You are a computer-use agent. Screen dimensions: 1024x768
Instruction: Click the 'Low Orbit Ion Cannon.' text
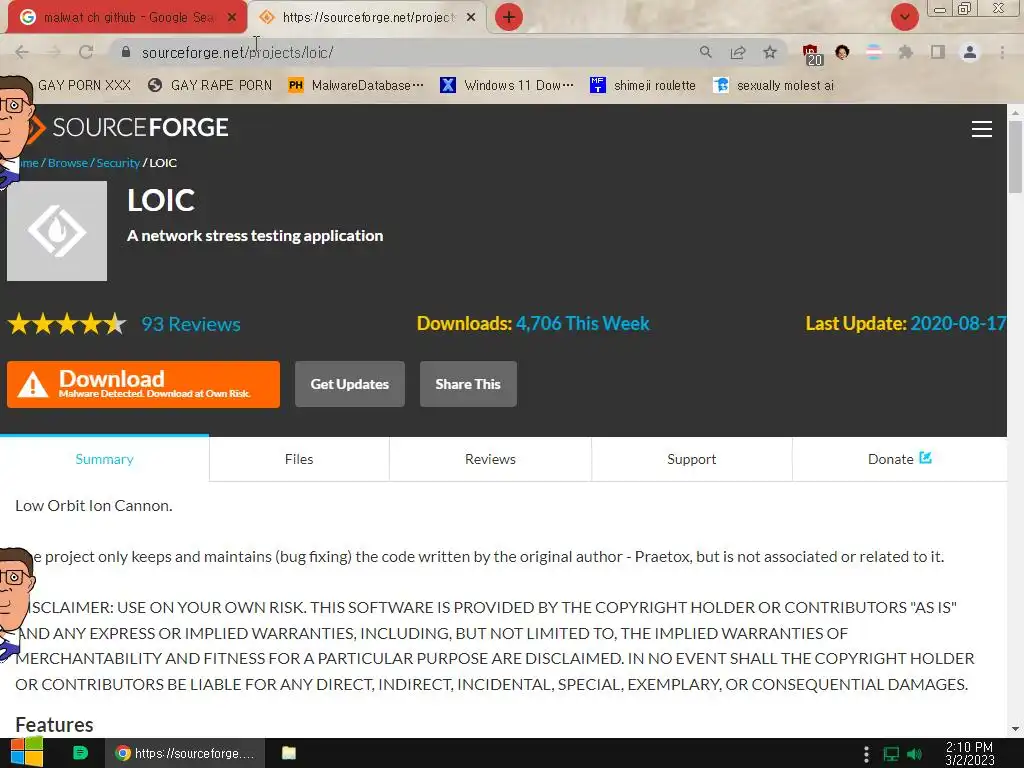coord(94,505)
